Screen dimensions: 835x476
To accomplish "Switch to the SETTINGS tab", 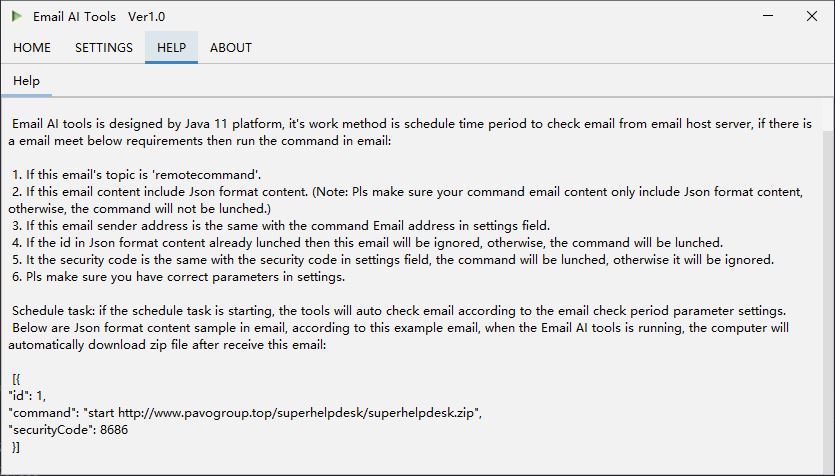I will (103, 48).
